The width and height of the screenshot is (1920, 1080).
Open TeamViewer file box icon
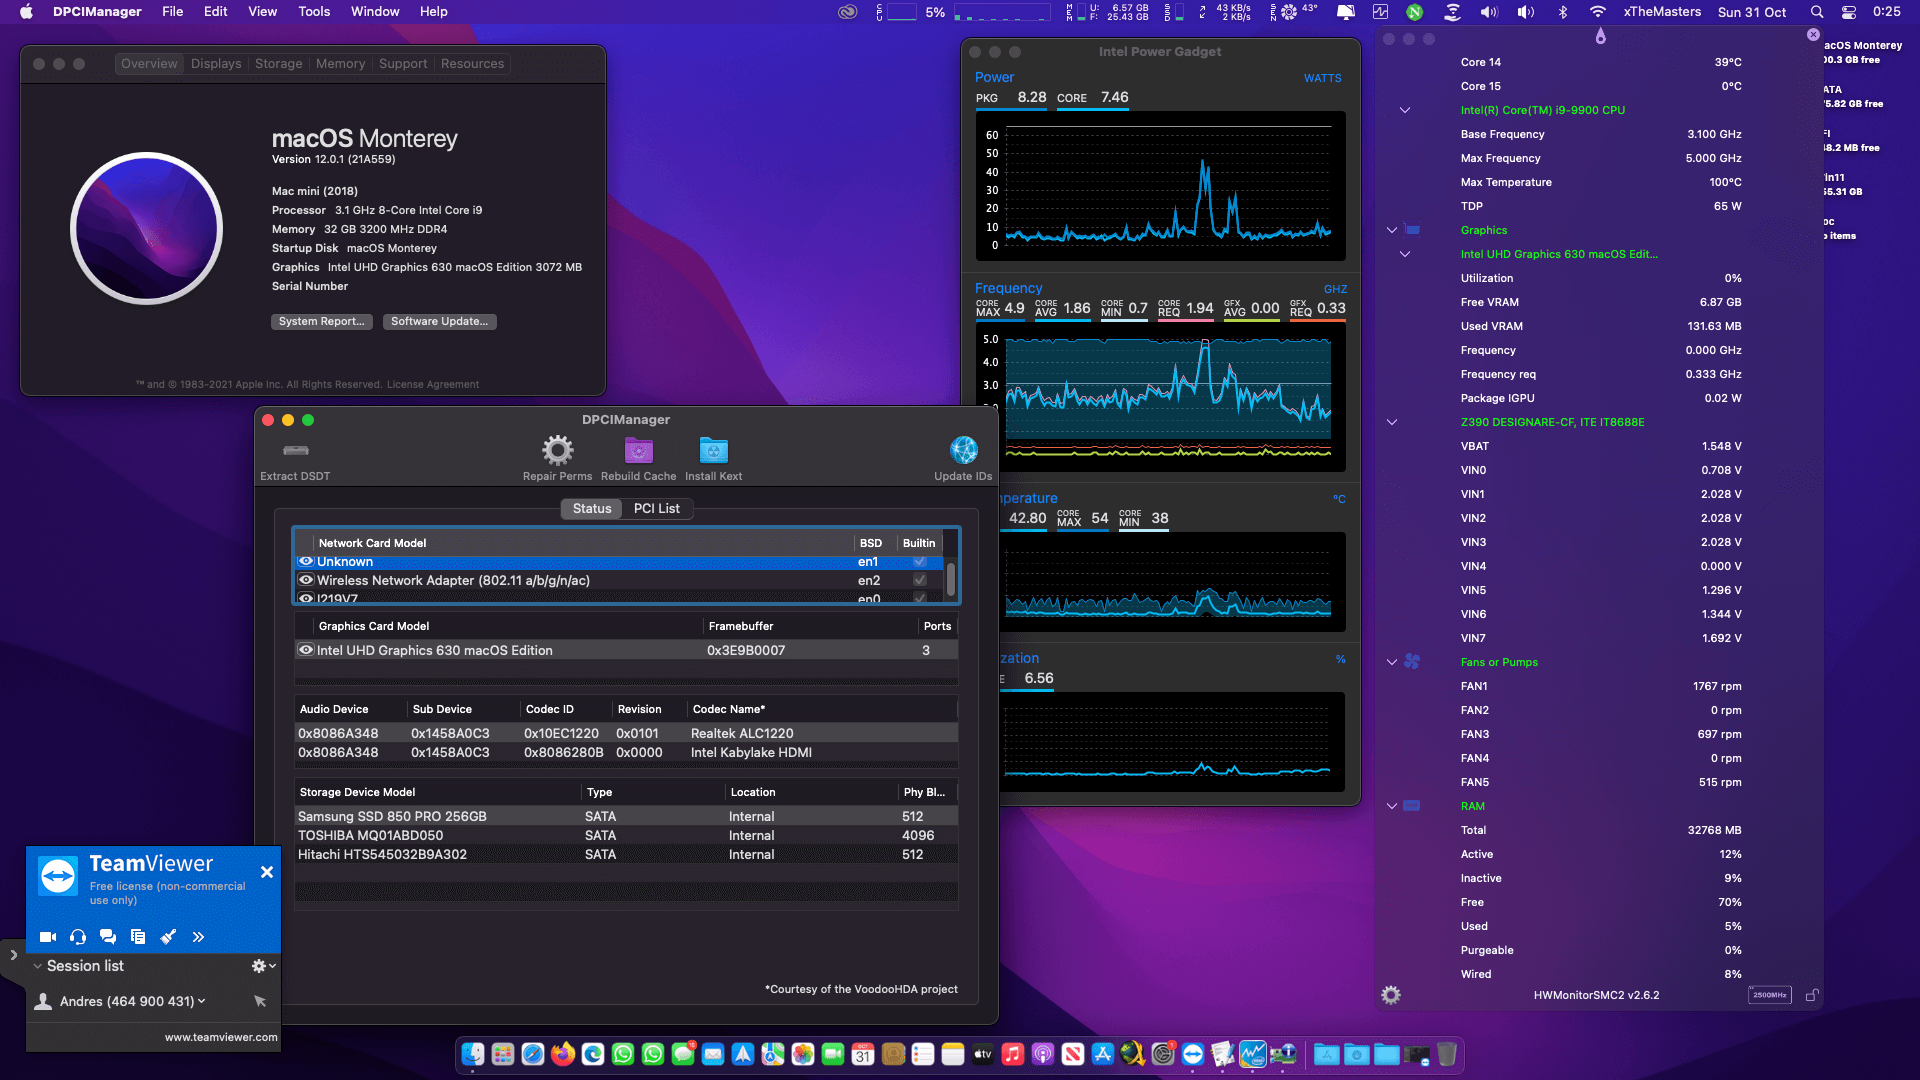click(138, 937)
